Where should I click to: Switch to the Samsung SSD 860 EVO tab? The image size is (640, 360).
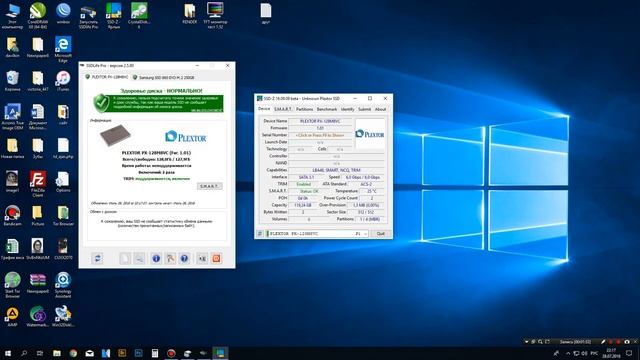164,77
